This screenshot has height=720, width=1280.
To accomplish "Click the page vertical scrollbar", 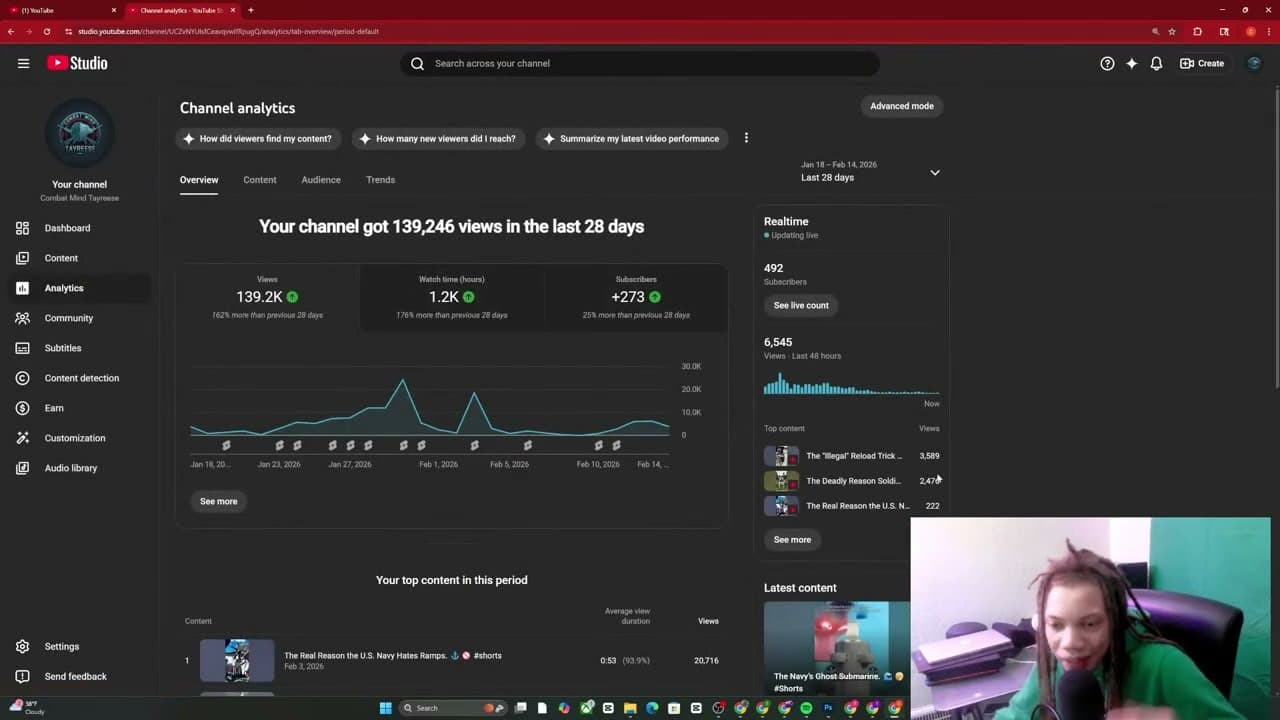I will (1277, 238).
